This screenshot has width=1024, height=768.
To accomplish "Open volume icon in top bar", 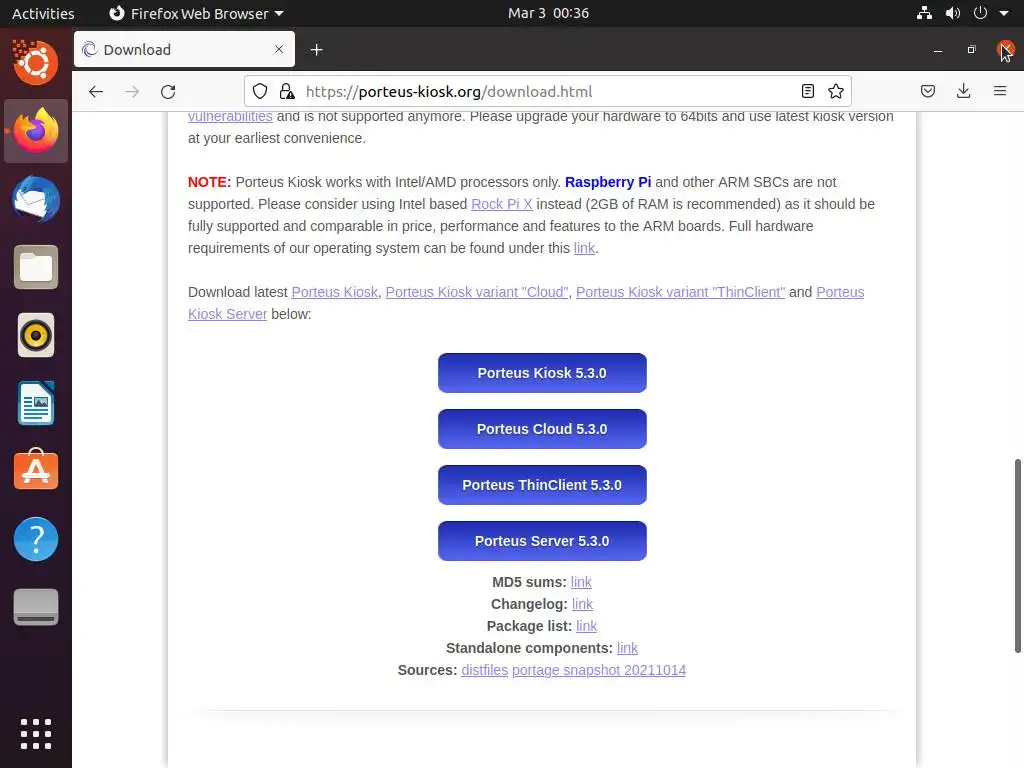I will [953, 13].
